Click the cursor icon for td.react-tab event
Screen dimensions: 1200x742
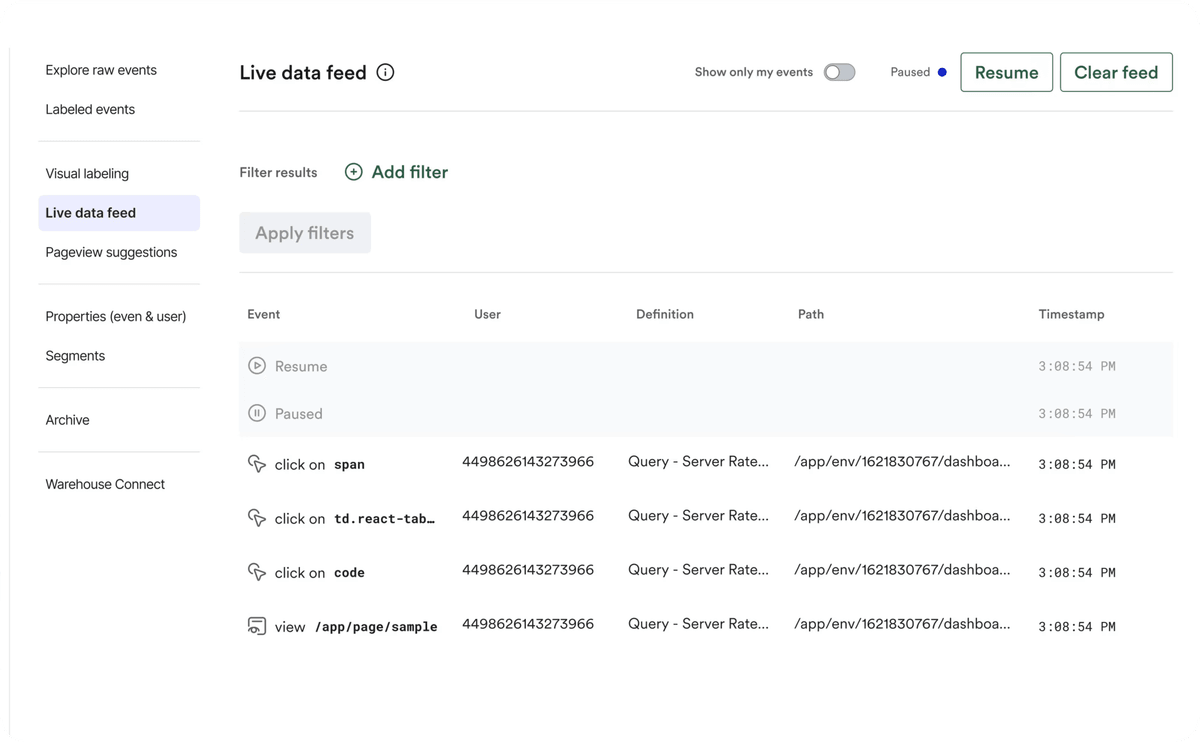257,518
